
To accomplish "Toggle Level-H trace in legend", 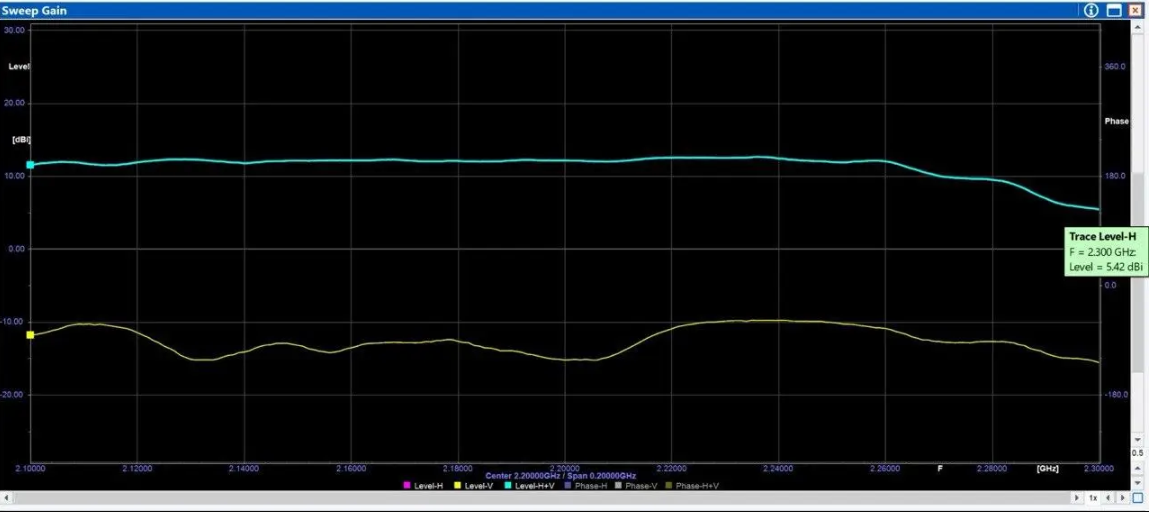I will (422, 486).
